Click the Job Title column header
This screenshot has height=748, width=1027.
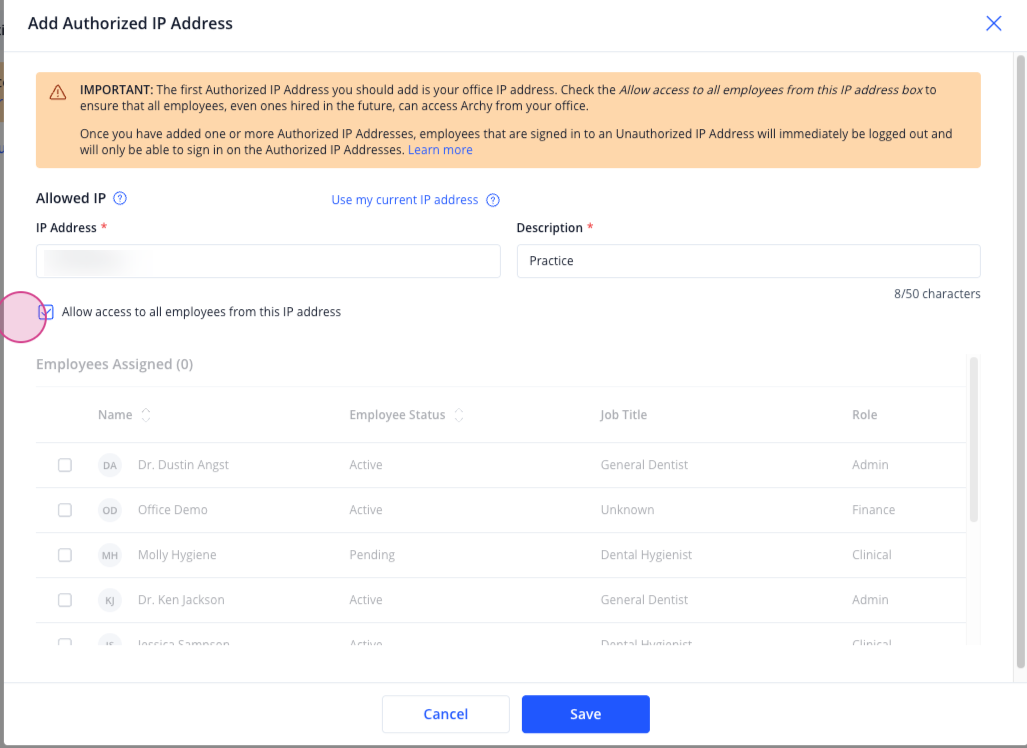(x=624, y=415)
